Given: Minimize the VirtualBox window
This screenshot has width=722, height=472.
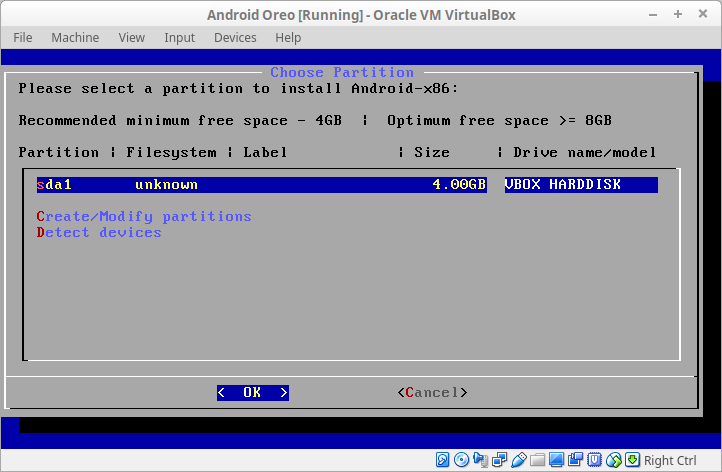Looking at the screenshot, I should (652, 15).
